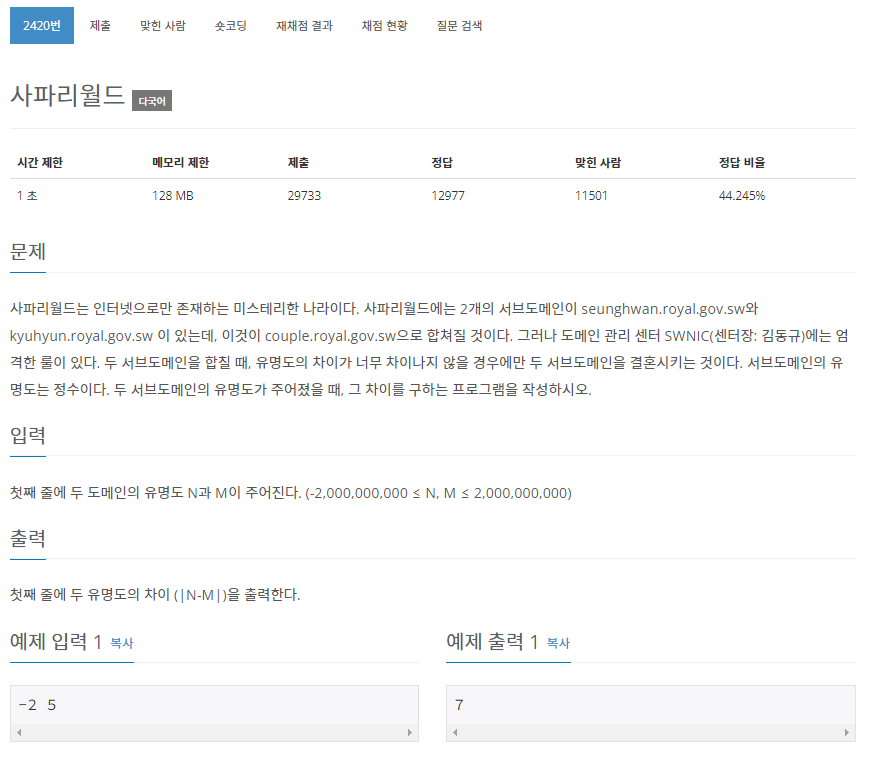Copy example output 1 via 복사

(558, 643)
